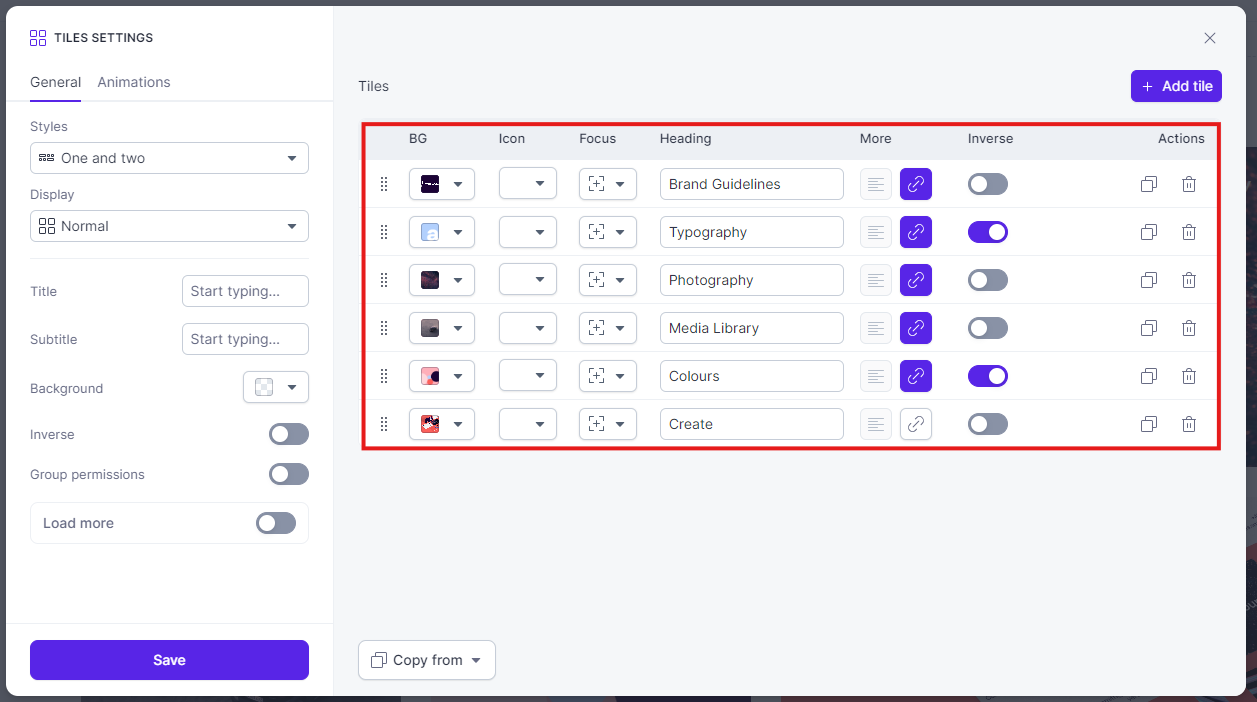1257x702 pixels.
Task: Open More options for Media Library
Action: (x=875, y=328)
